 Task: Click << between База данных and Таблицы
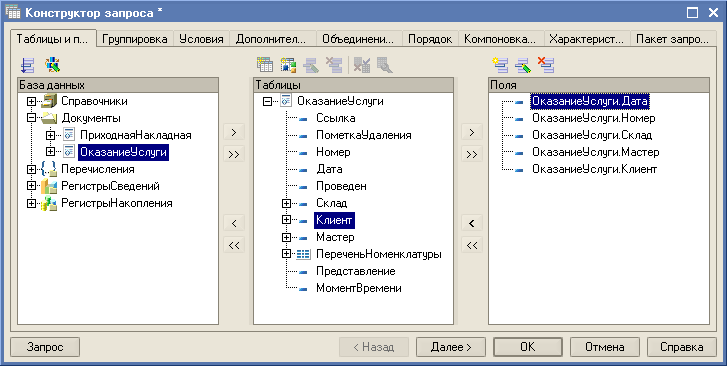pyautogui.click(x=234, y=245)
